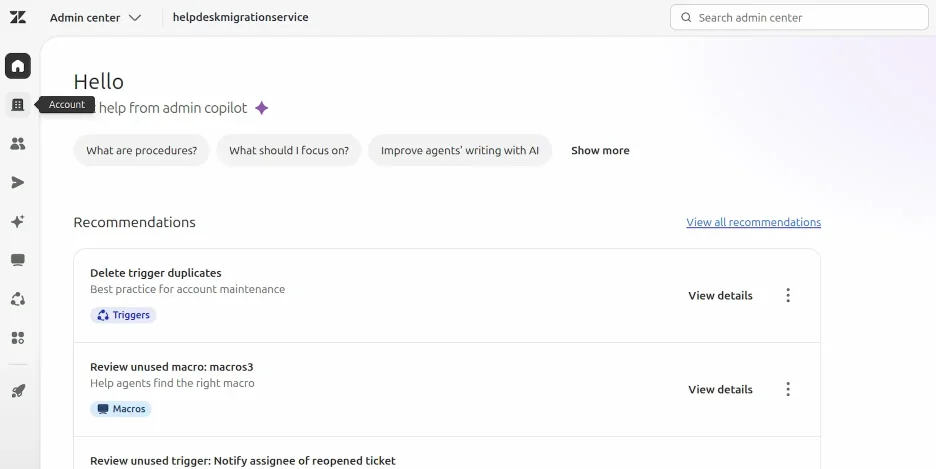The height and width of the screenshot is (469, 936).
Task: Click the Recommendations heading
Action: coord(134,222)
